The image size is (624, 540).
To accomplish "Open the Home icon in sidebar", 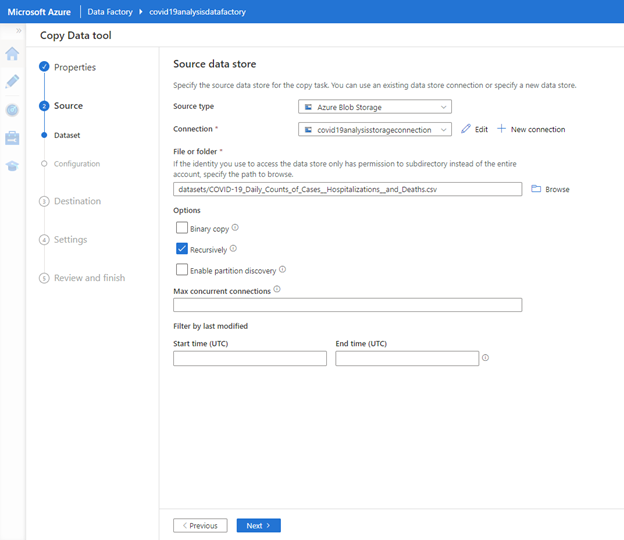I will 12,54.
